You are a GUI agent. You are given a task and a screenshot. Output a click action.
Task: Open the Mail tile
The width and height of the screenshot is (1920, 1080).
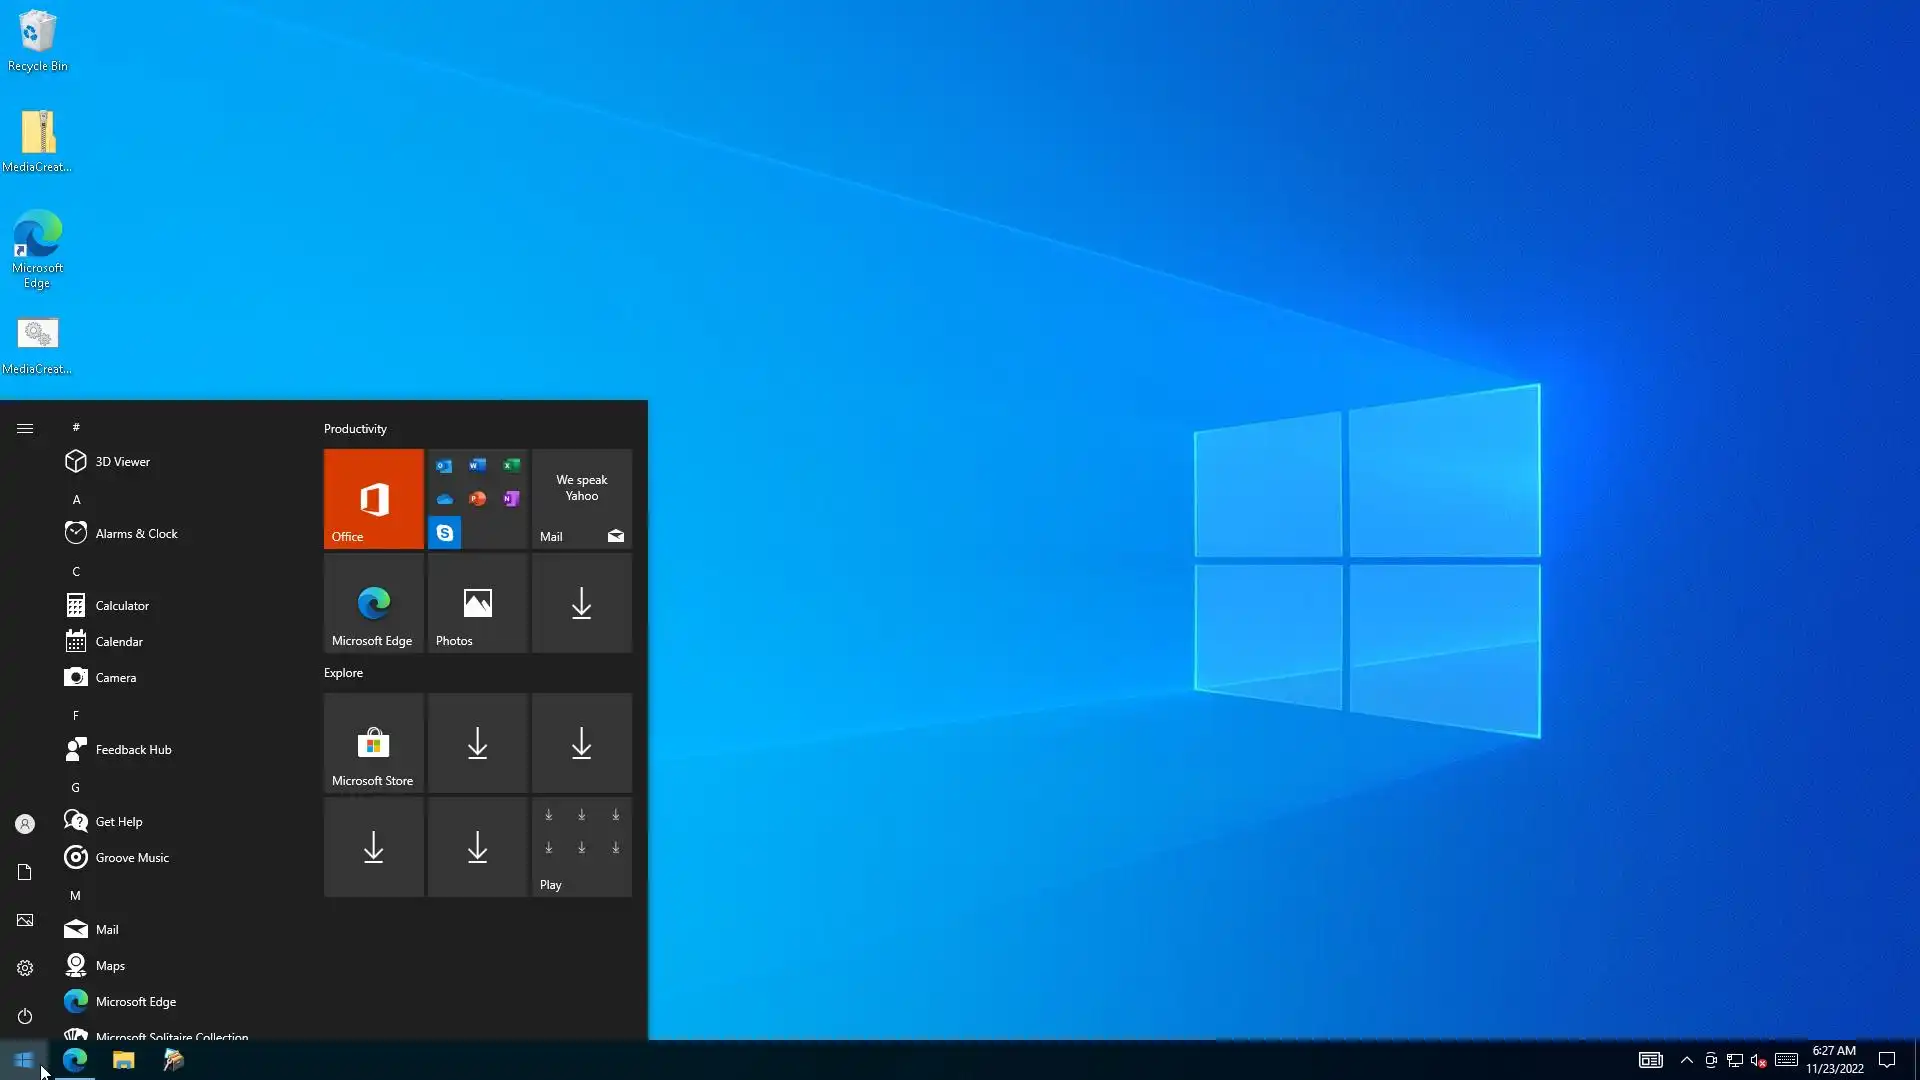pyautogui.click(x=581, y=498)
